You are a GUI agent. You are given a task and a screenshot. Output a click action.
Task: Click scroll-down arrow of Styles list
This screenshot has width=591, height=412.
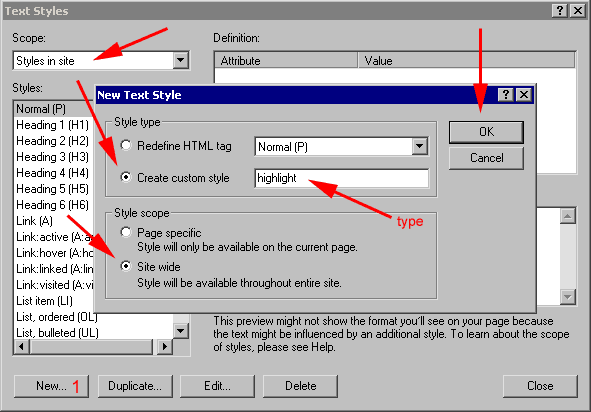(181, 331)
